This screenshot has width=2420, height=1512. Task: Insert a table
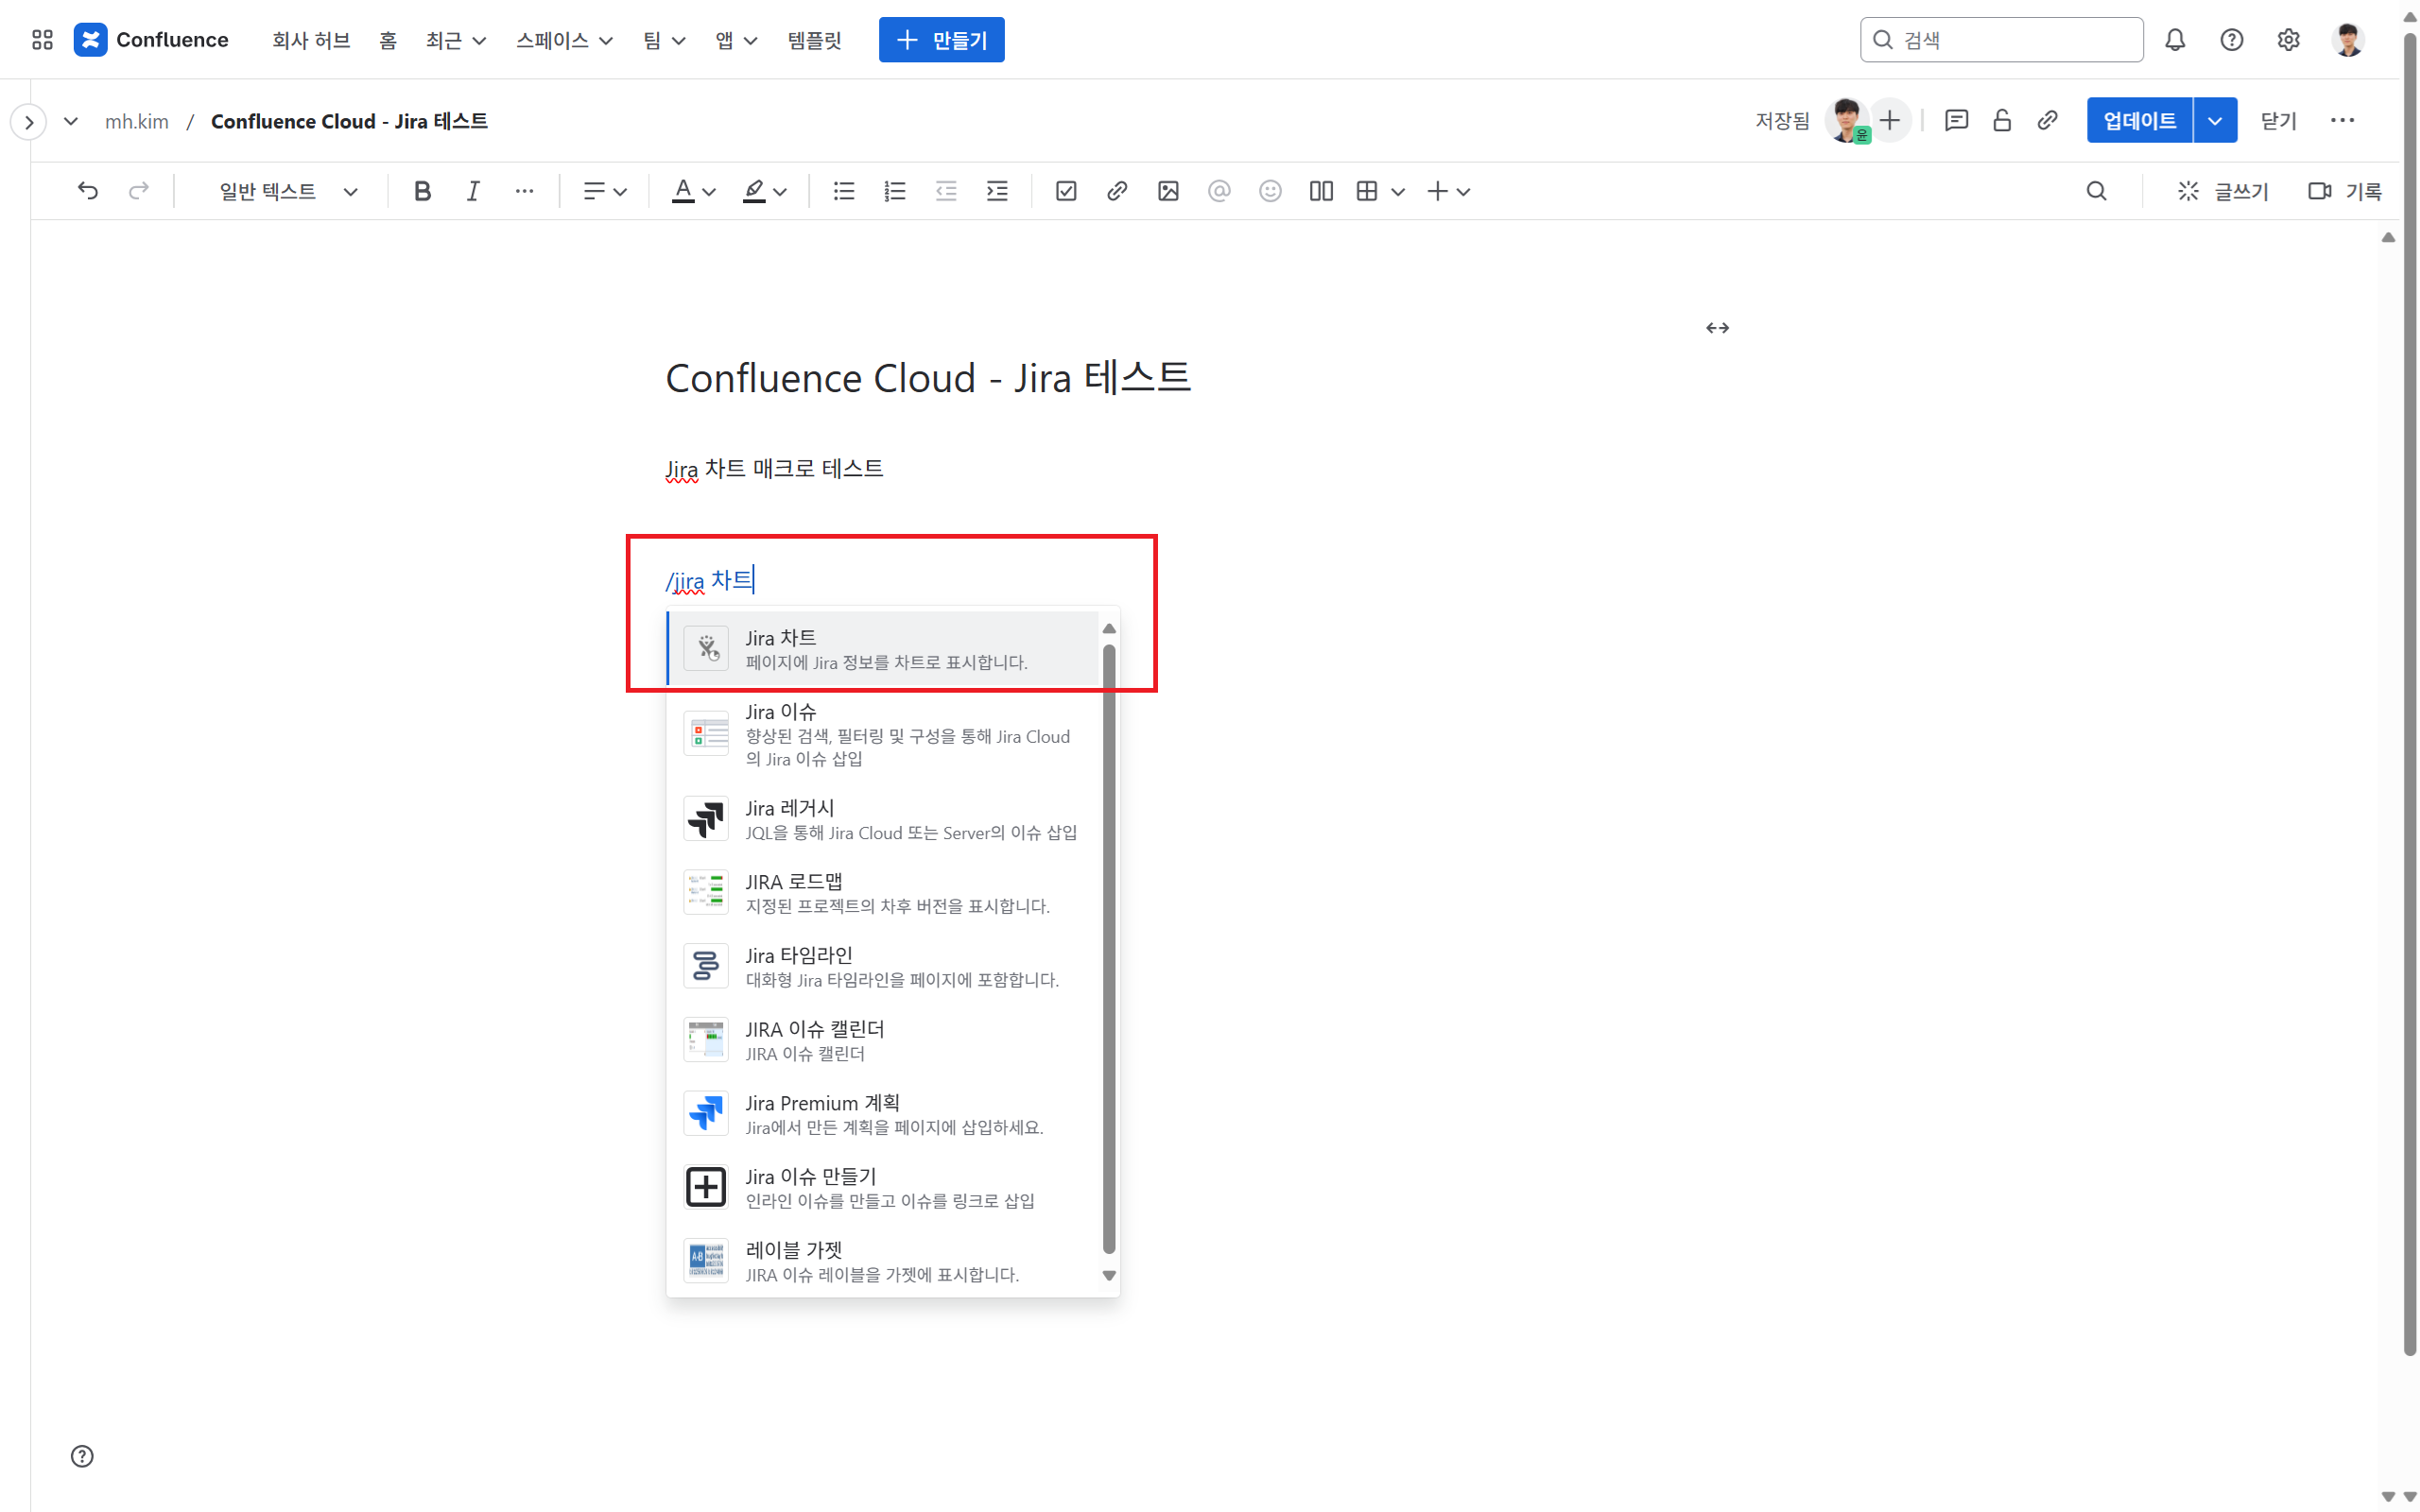pyautogui.click(x=1367, y=191)
